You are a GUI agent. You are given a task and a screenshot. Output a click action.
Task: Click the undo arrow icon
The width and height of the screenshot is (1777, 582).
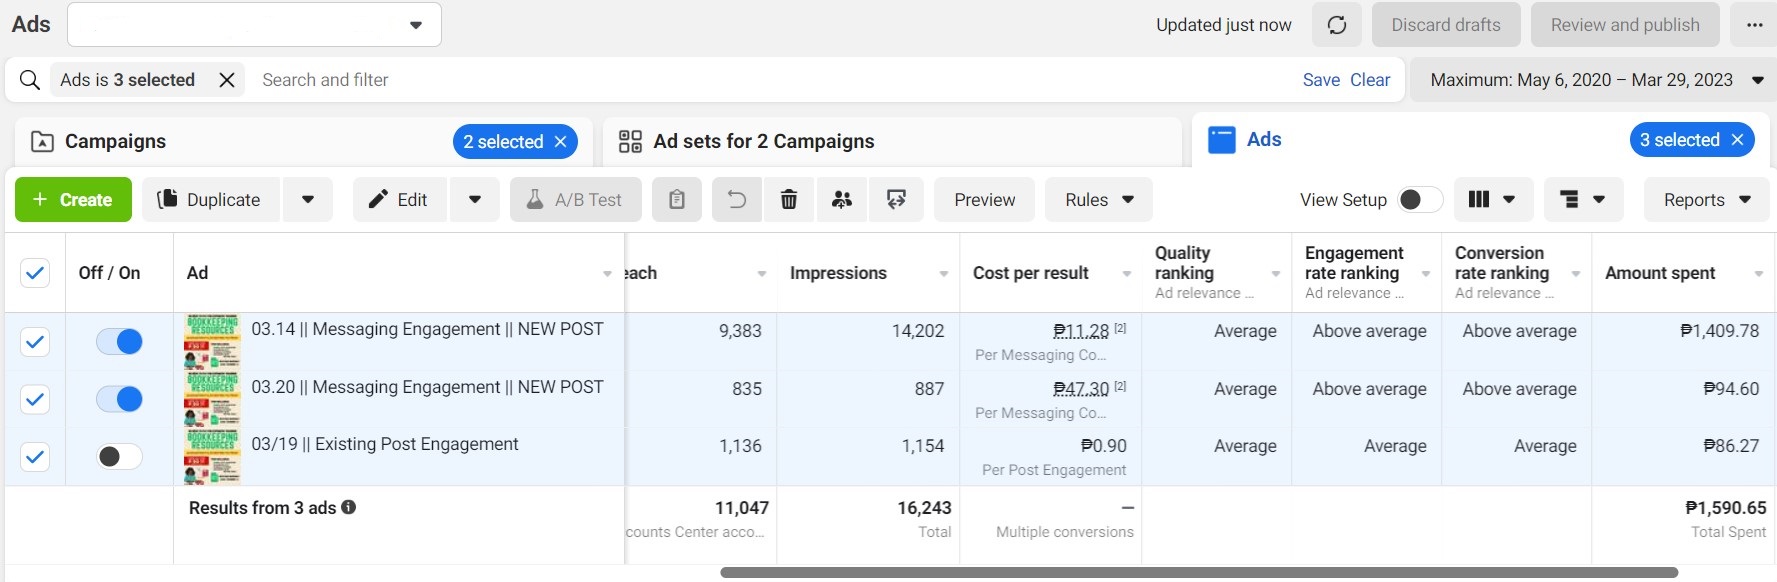(x=737, y=200)
